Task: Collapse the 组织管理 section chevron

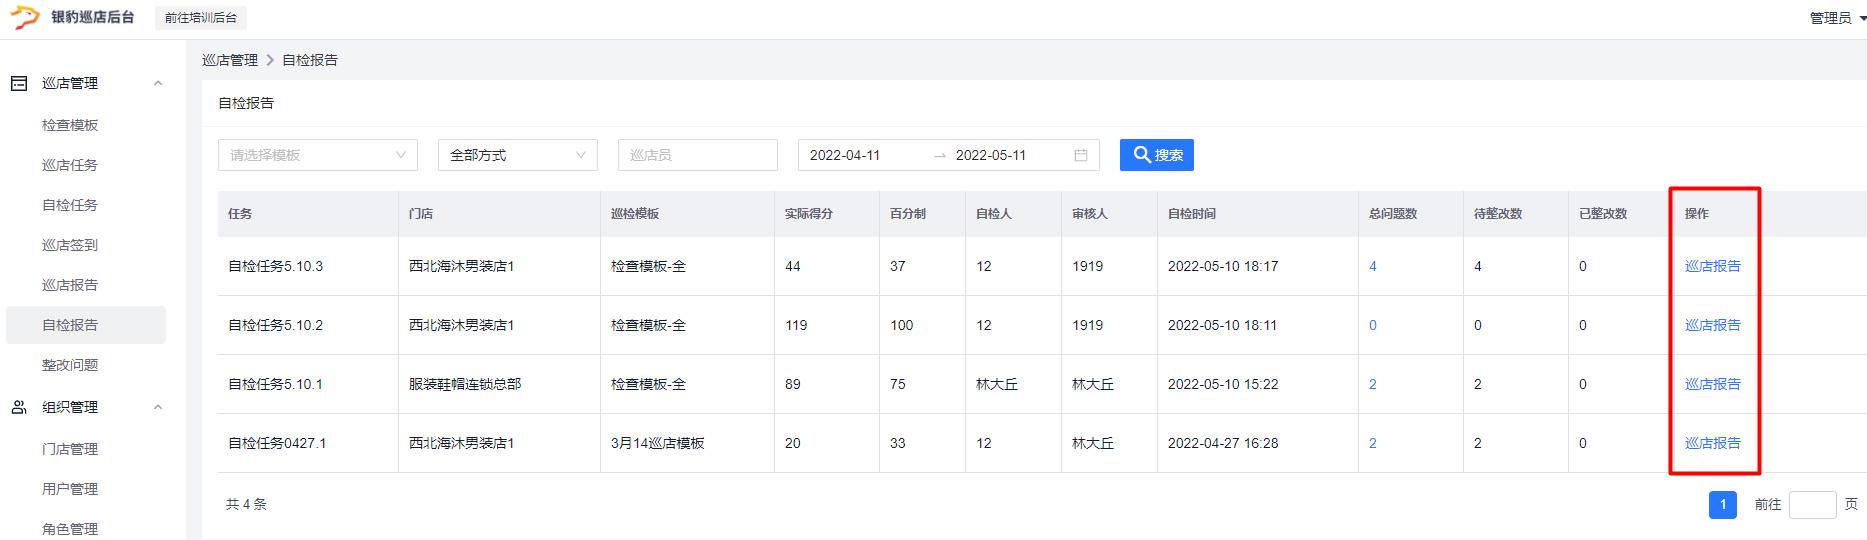Action: [x=158, y=407]
